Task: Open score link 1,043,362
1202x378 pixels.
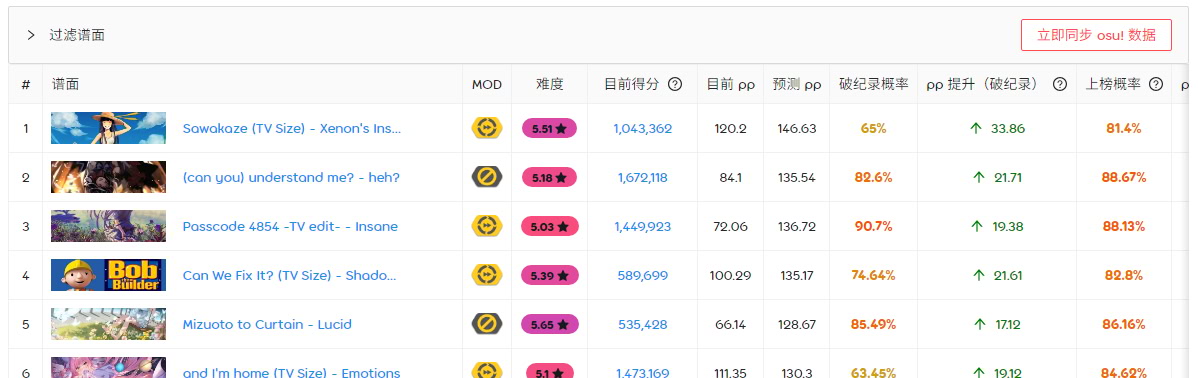Action: point(643,128)
